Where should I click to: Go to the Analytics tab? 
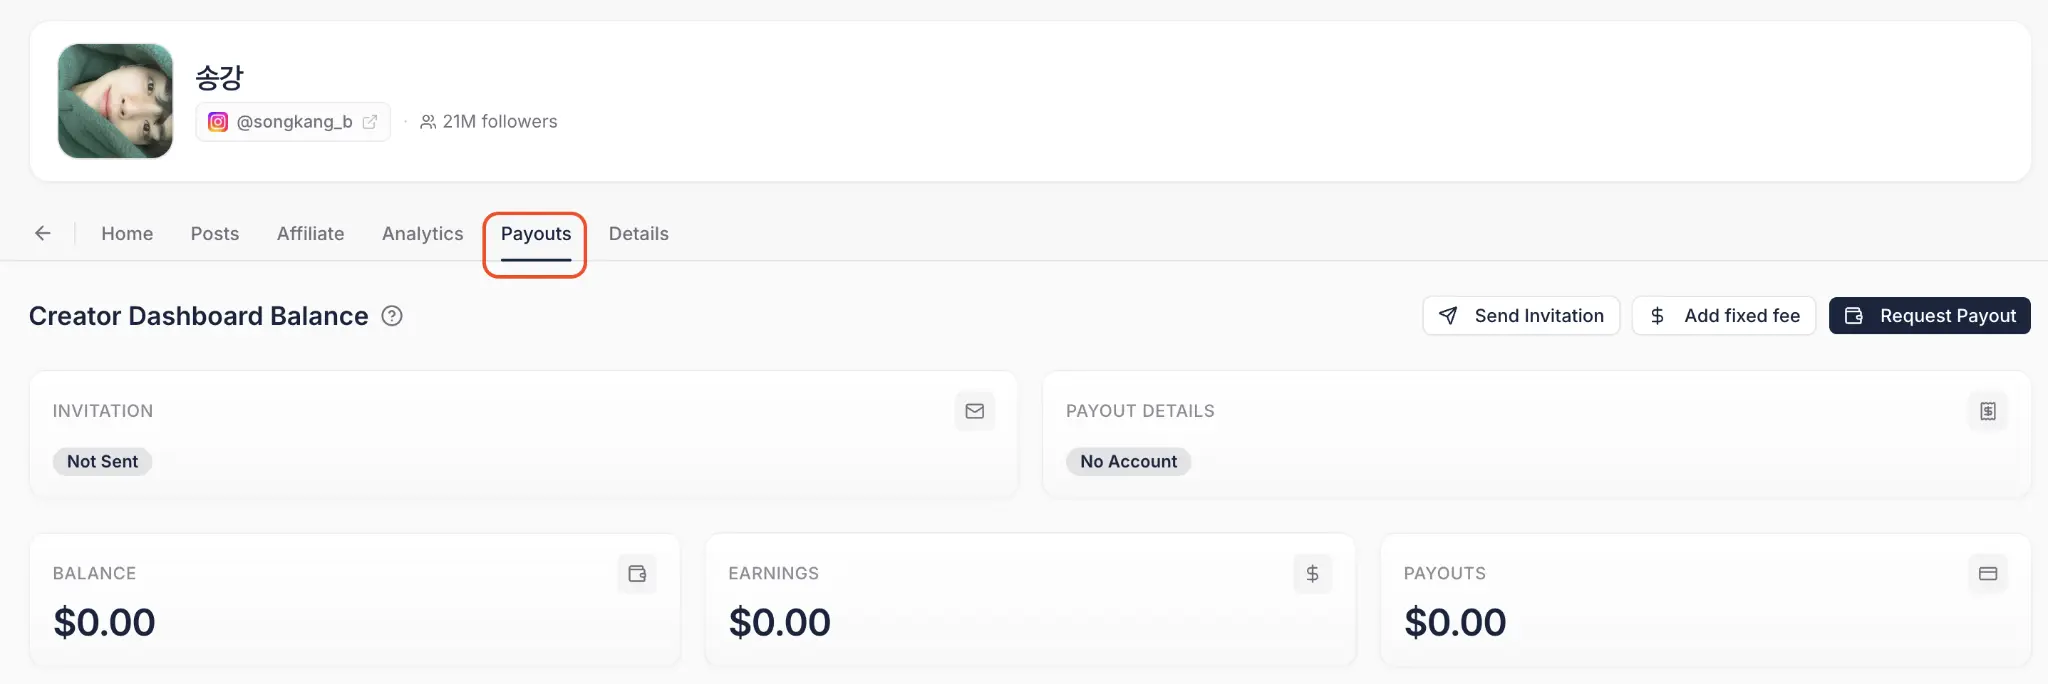pyautogui.click(x=422, y=233)
